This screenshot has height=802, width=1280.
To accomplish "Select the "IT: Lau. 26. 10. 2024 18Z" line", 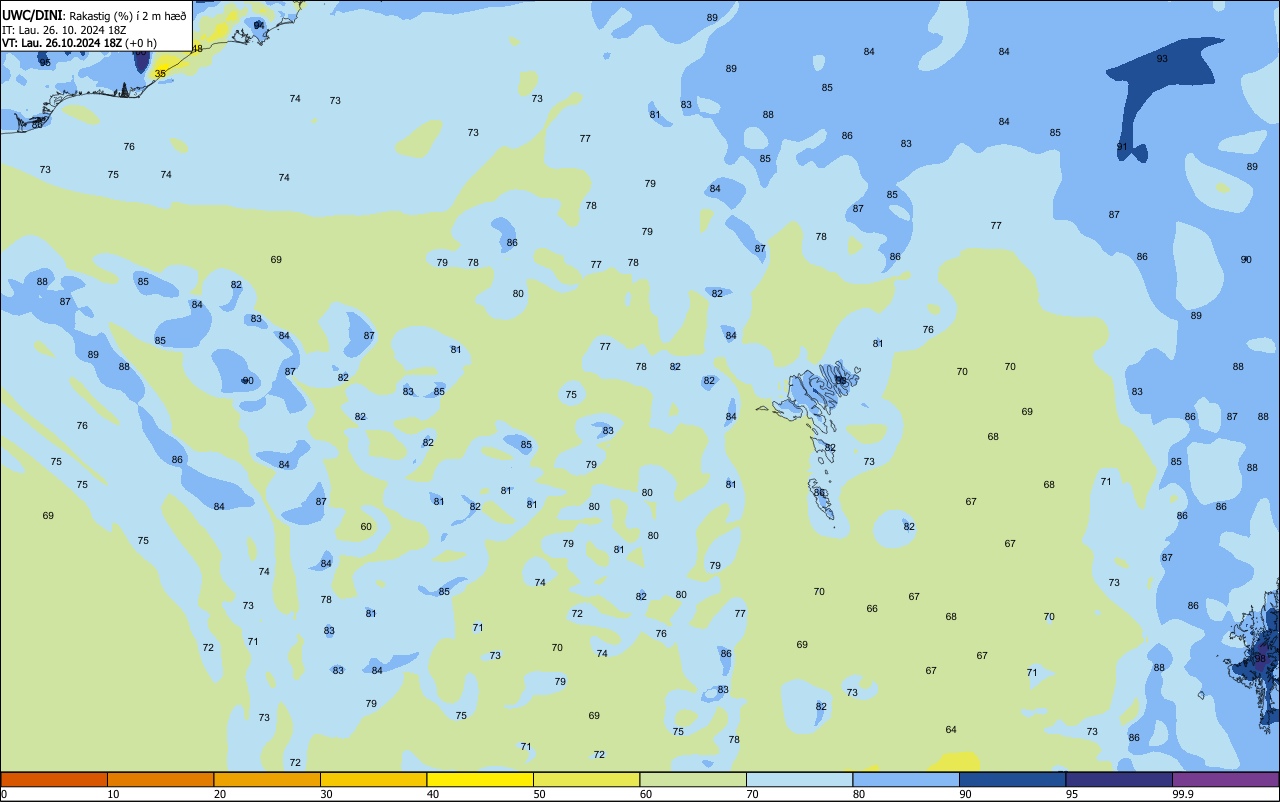I will click(64, 30).
